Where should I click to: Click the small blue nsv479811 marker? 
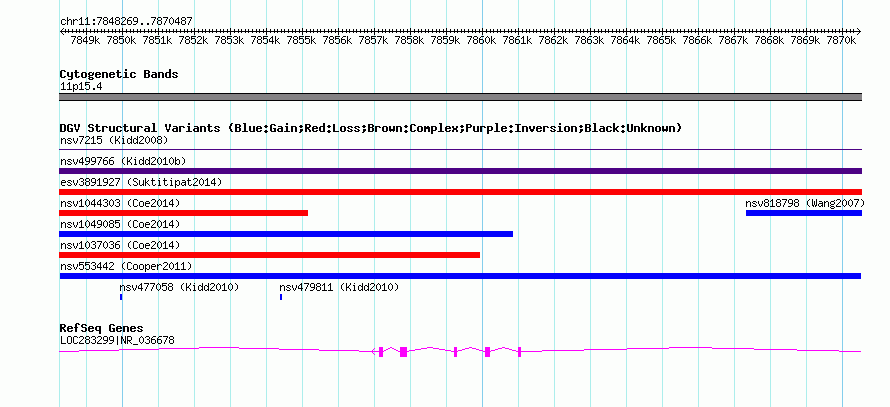click(281, 297)
